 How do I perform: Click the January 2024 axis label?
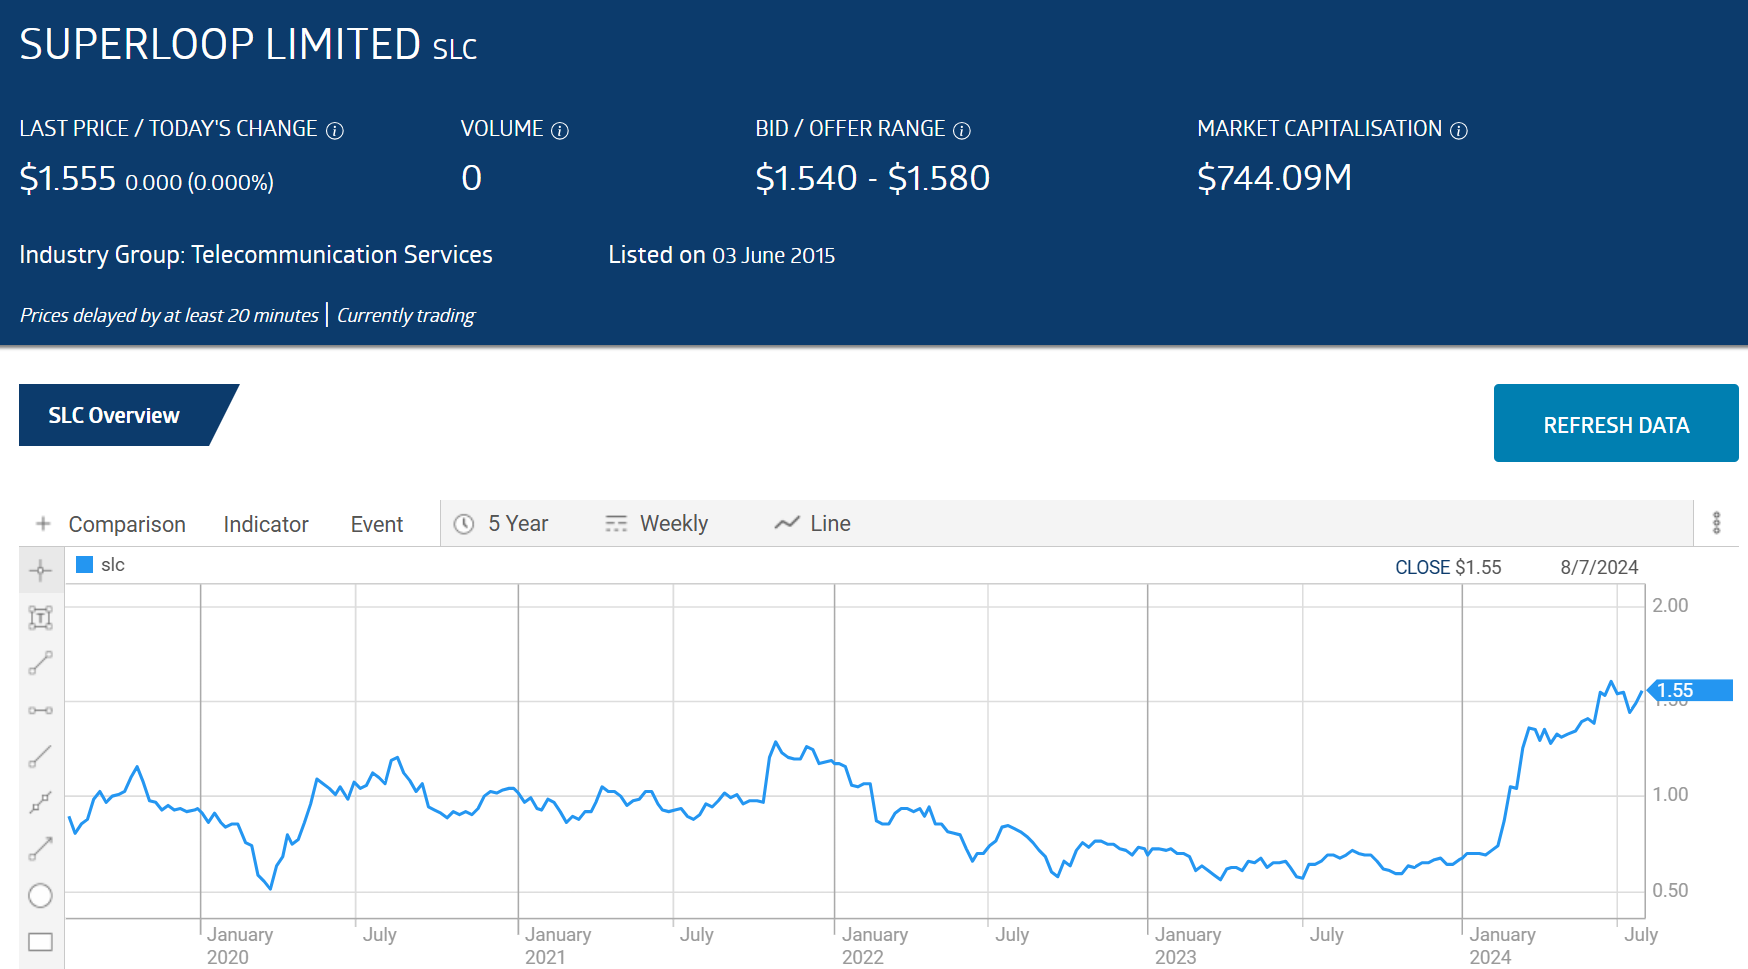[1502, 945]
